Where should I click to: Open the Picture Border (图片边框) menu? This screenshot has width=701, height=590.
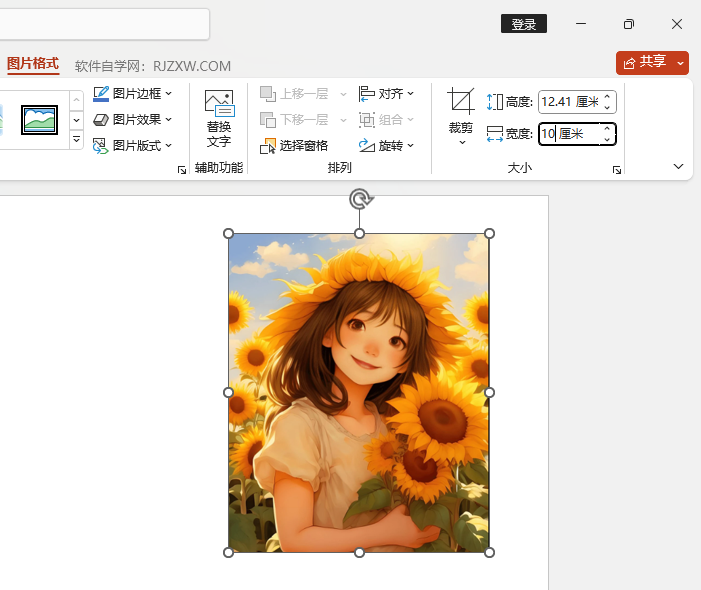coord(132,93)
